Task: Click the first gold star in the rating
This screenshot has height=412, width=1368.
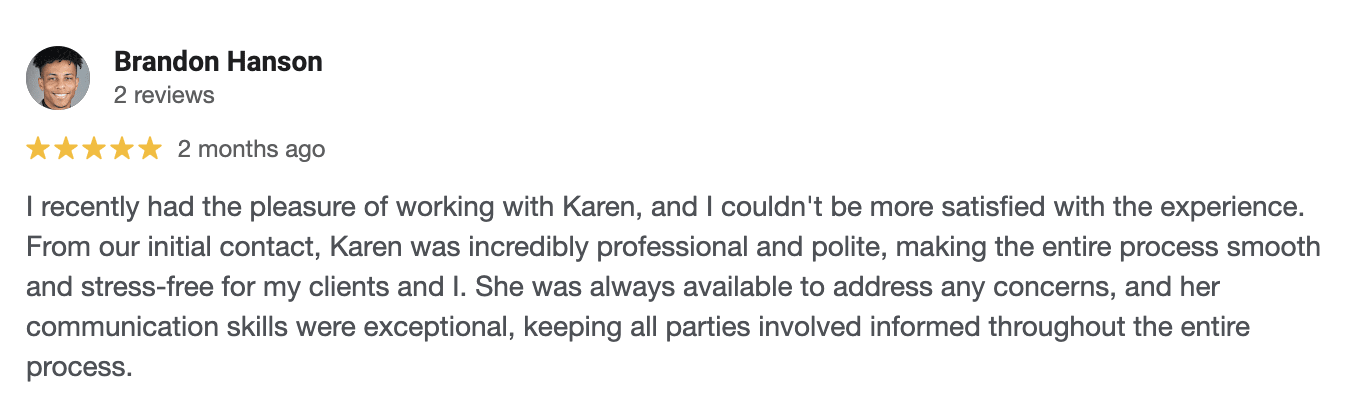Action: 38,150
